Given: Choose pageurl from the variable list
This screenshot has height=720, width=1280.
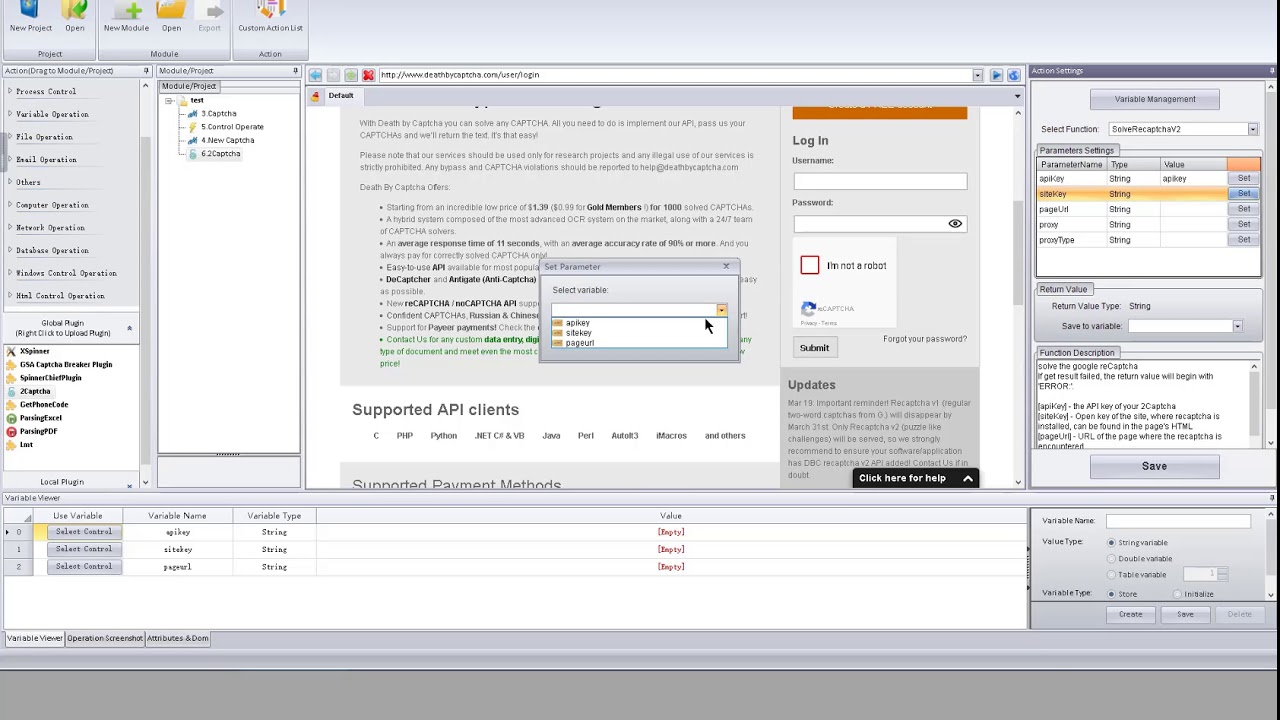Looking at the screenshot, I should (x=579, y=343).
